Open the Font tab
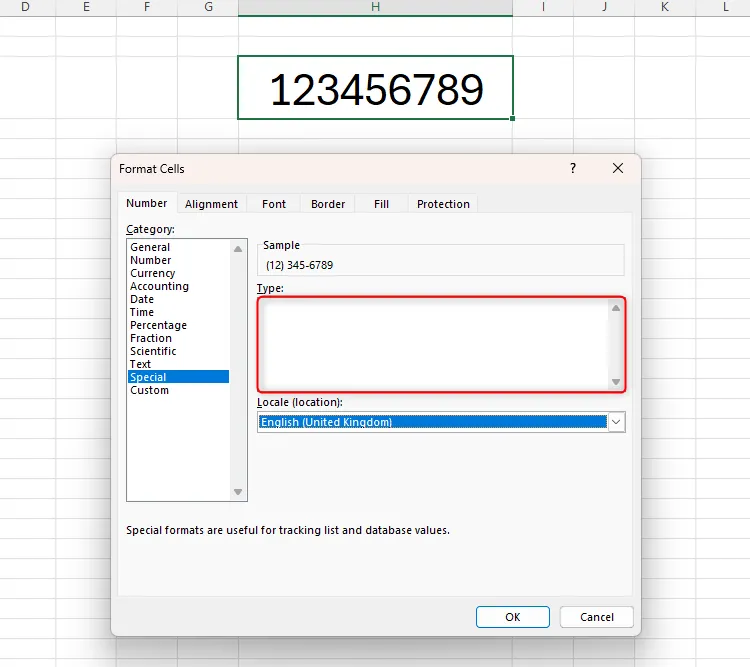This screenshot has height=667, width=750. [x=274, y=204]
